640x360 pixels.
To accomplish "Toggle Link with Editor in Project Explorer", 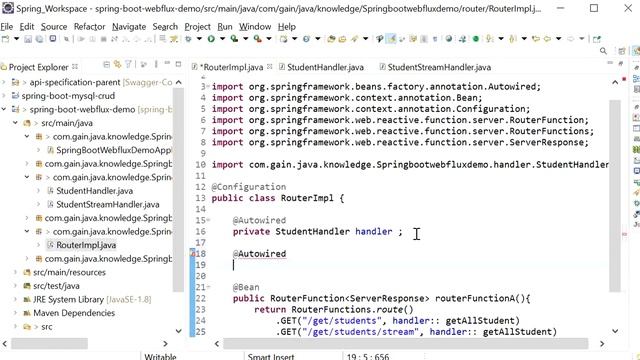I will 118,64.
